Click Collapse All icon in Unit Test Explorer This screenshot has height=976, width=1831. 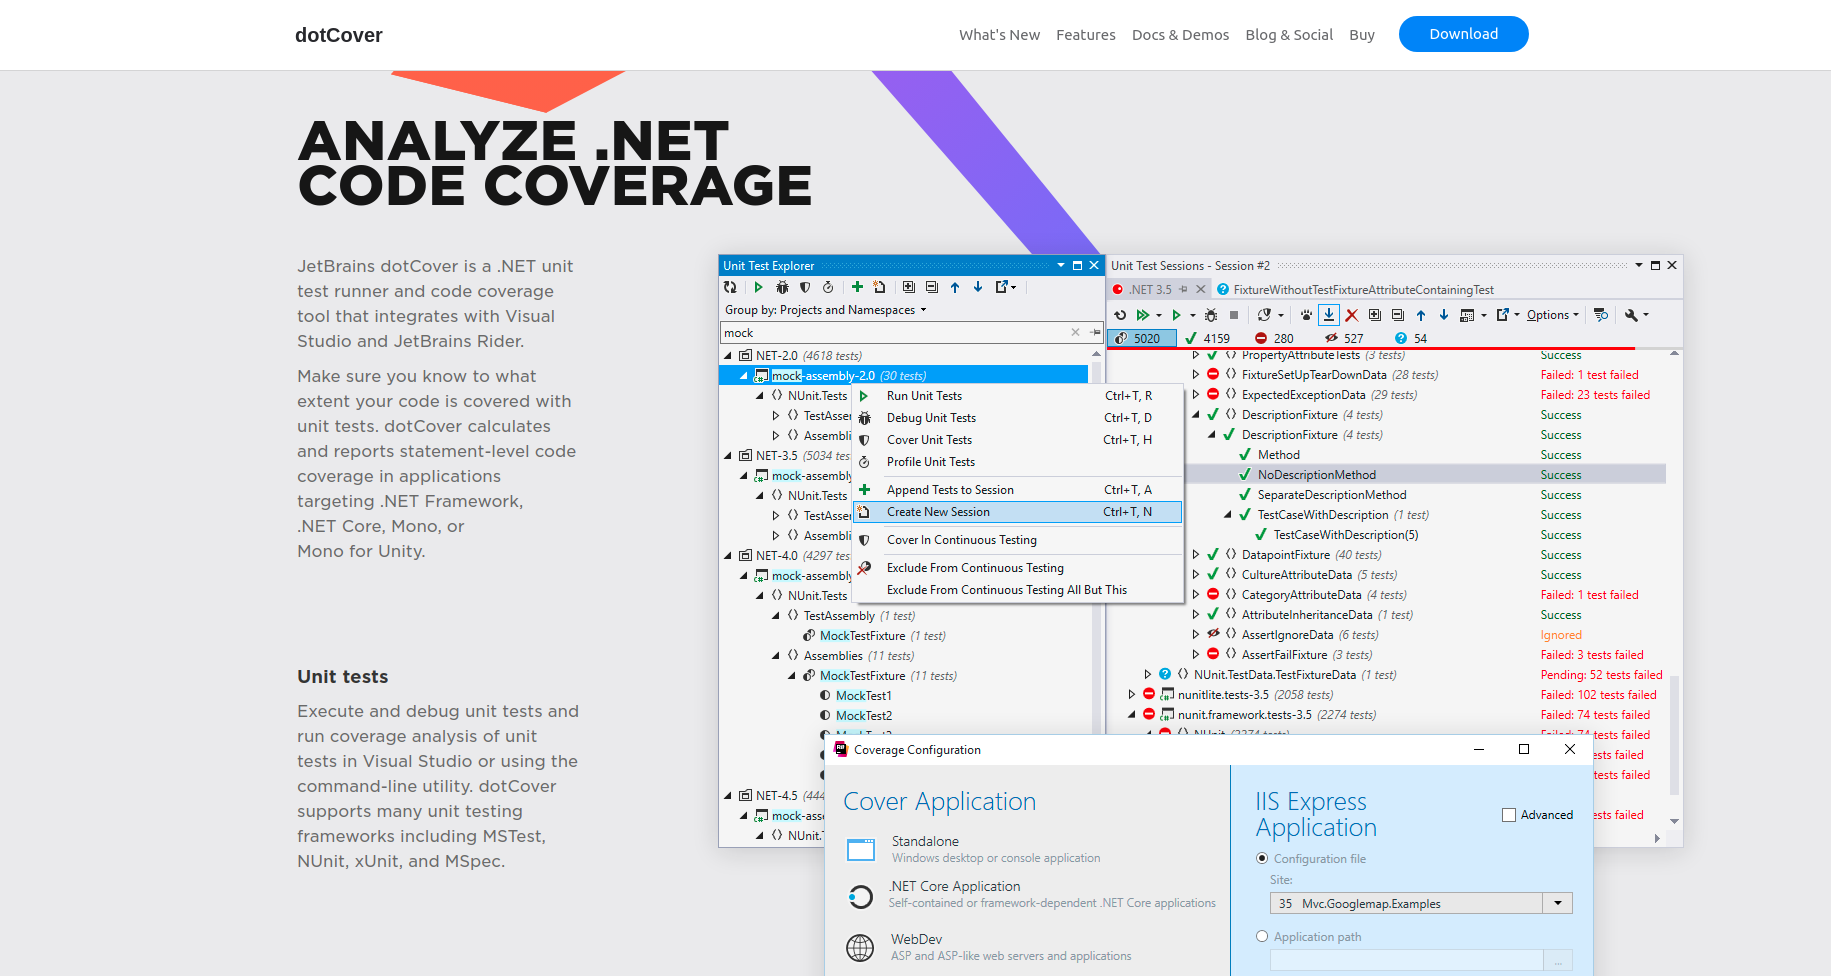pyautogui.click(x=931, y=287)
